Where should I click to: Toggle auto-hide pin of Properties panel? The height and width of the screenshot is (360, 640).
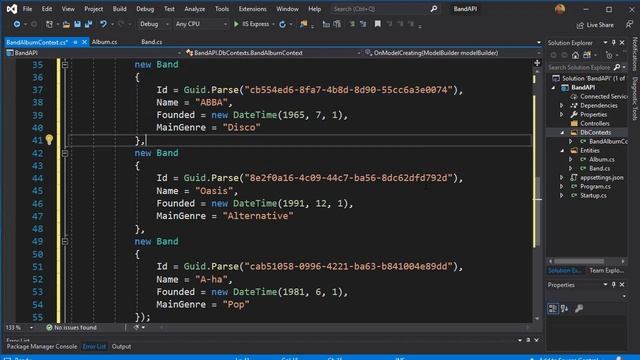tap(613, 284)
